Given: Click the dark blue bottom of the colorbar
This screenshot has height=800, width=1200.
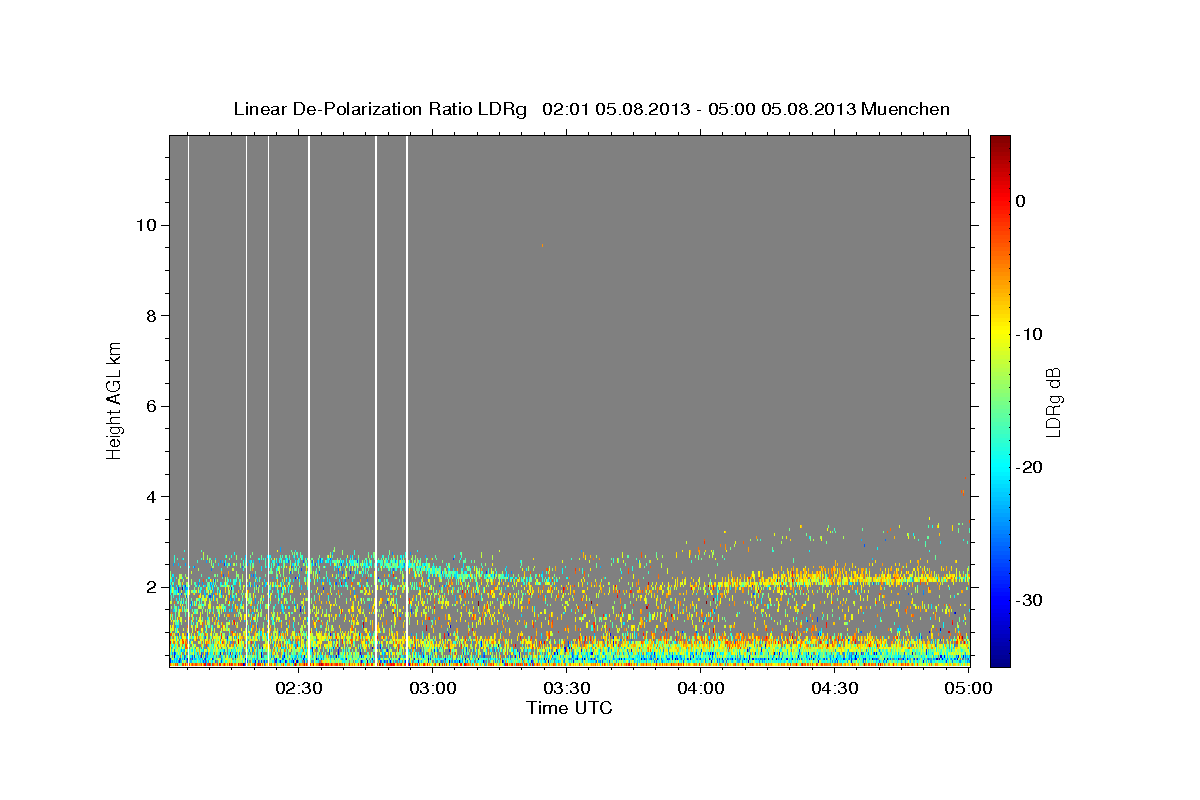Looking at the screenshot, I should point(1000,659).
